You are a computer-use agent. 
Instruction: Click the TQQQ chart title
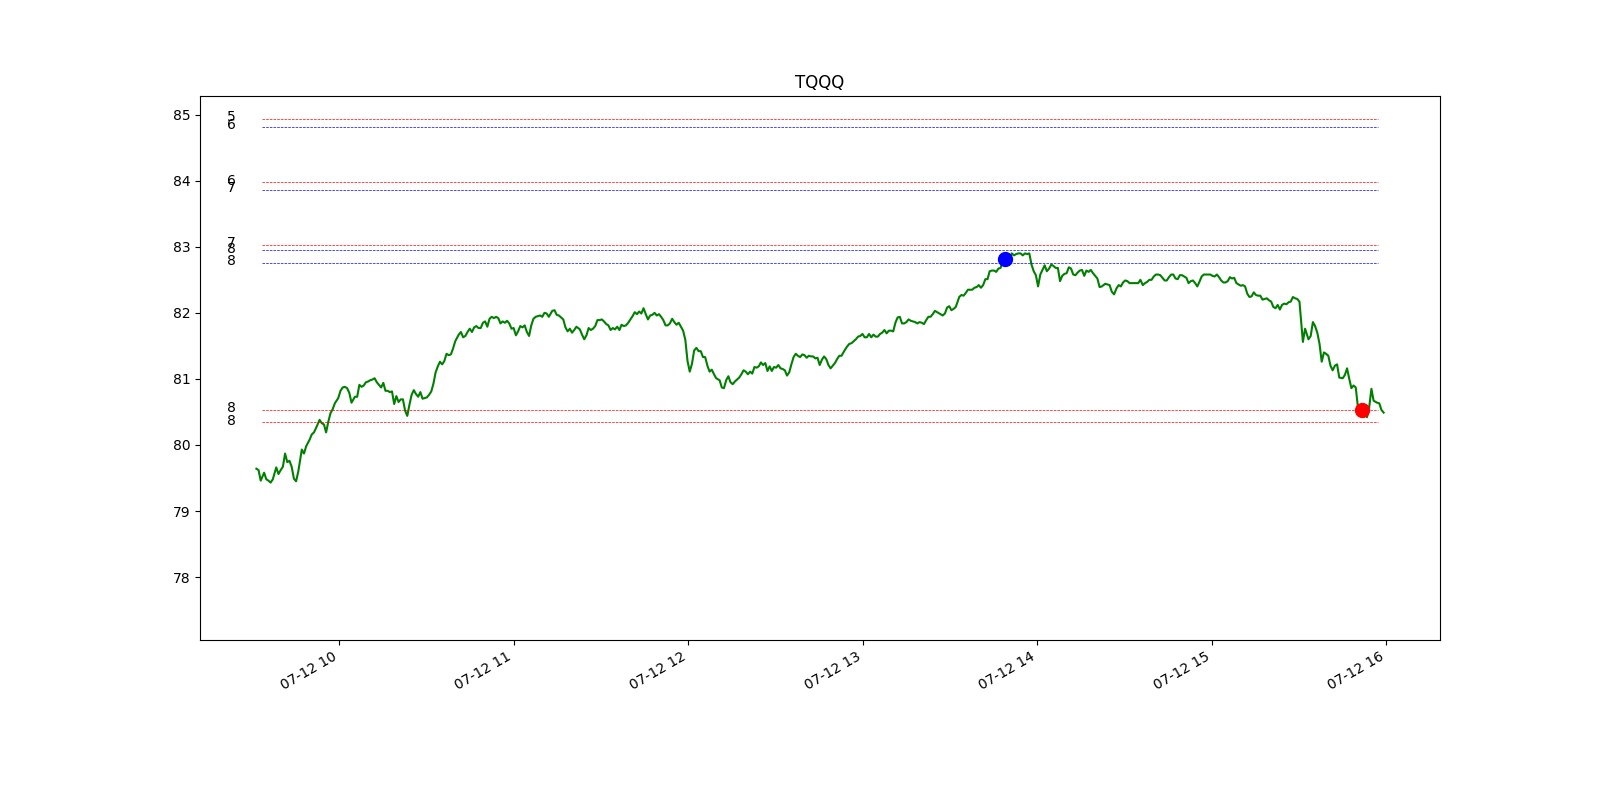point(819,82)
